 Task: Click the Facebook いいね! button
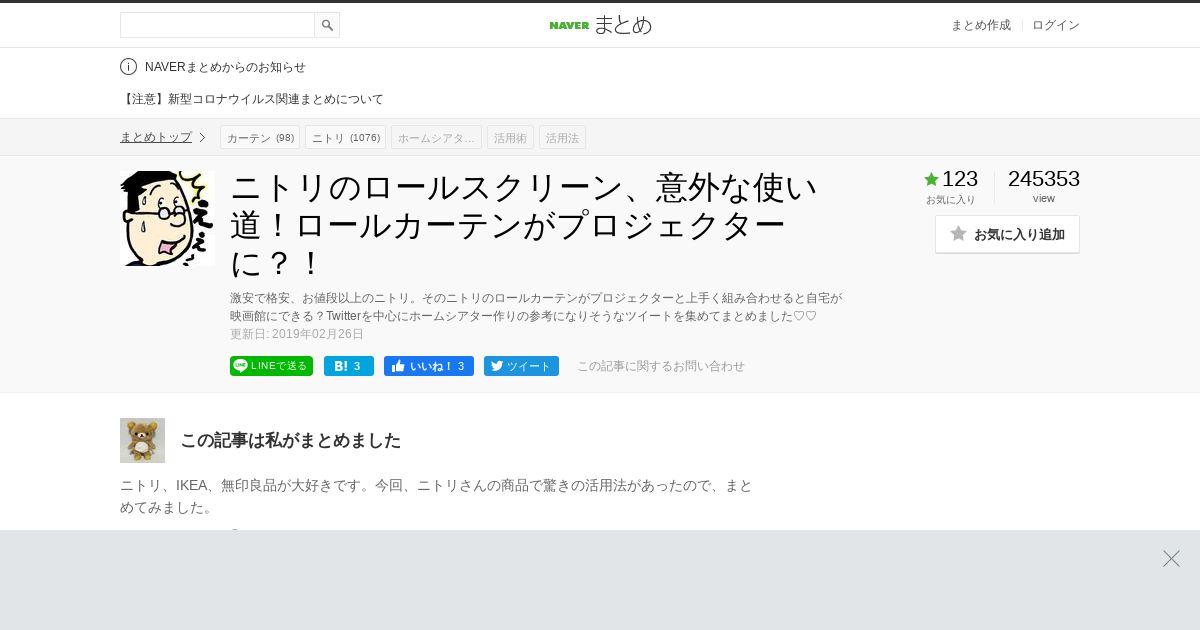429,366
